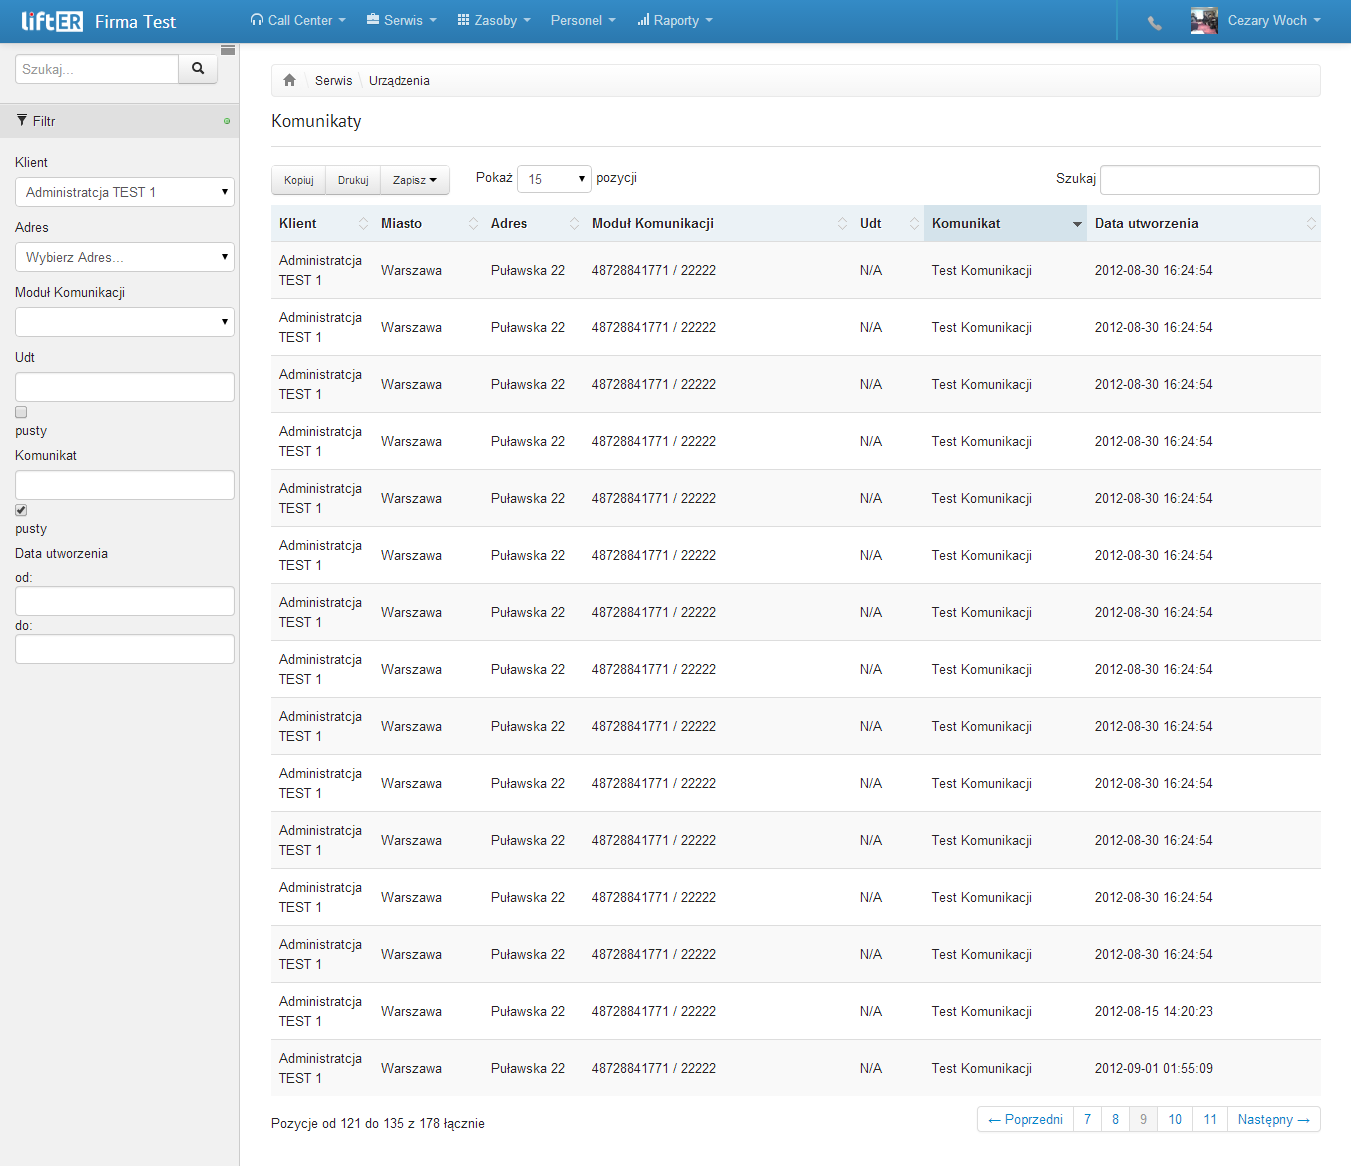Open the Call Center menu
Viewport: 1351px width, 1166px height.
coord(298,20)
